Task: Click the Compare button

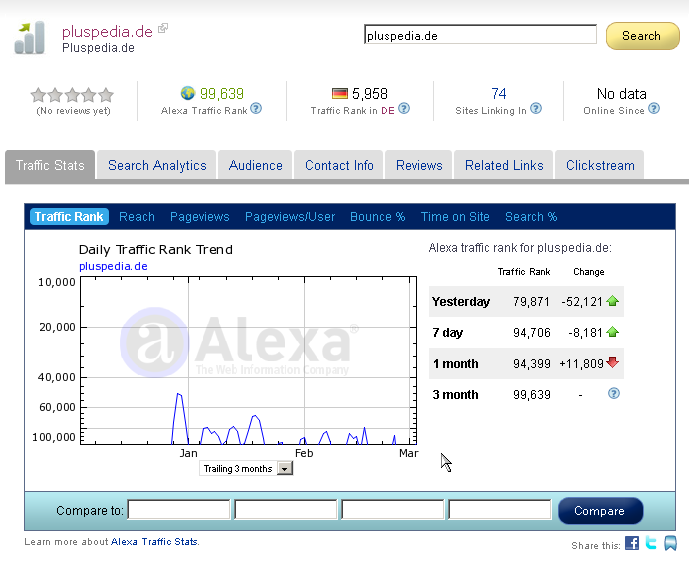Action: pos(600,511)
